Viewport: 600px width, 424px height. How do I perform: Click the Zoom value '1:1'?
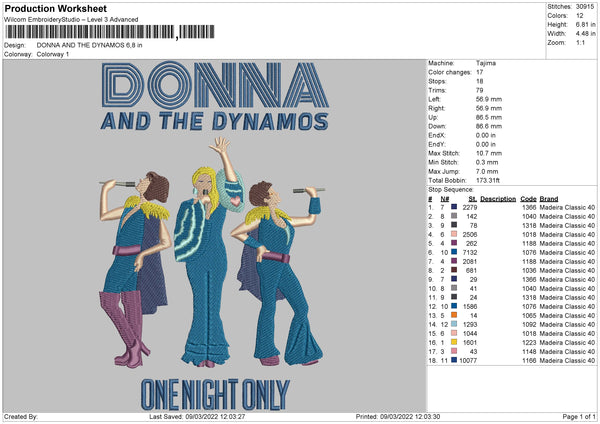coord(580,42)
